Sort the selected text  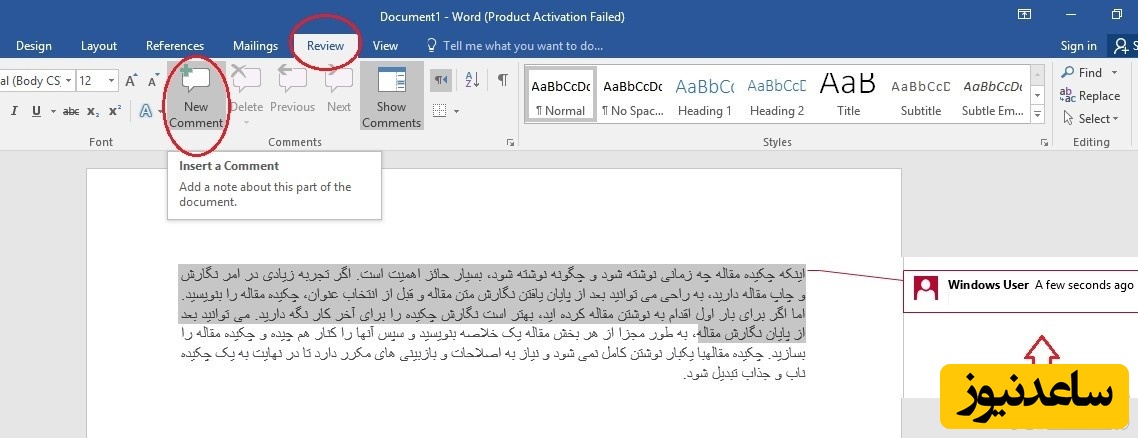(472, 80)
